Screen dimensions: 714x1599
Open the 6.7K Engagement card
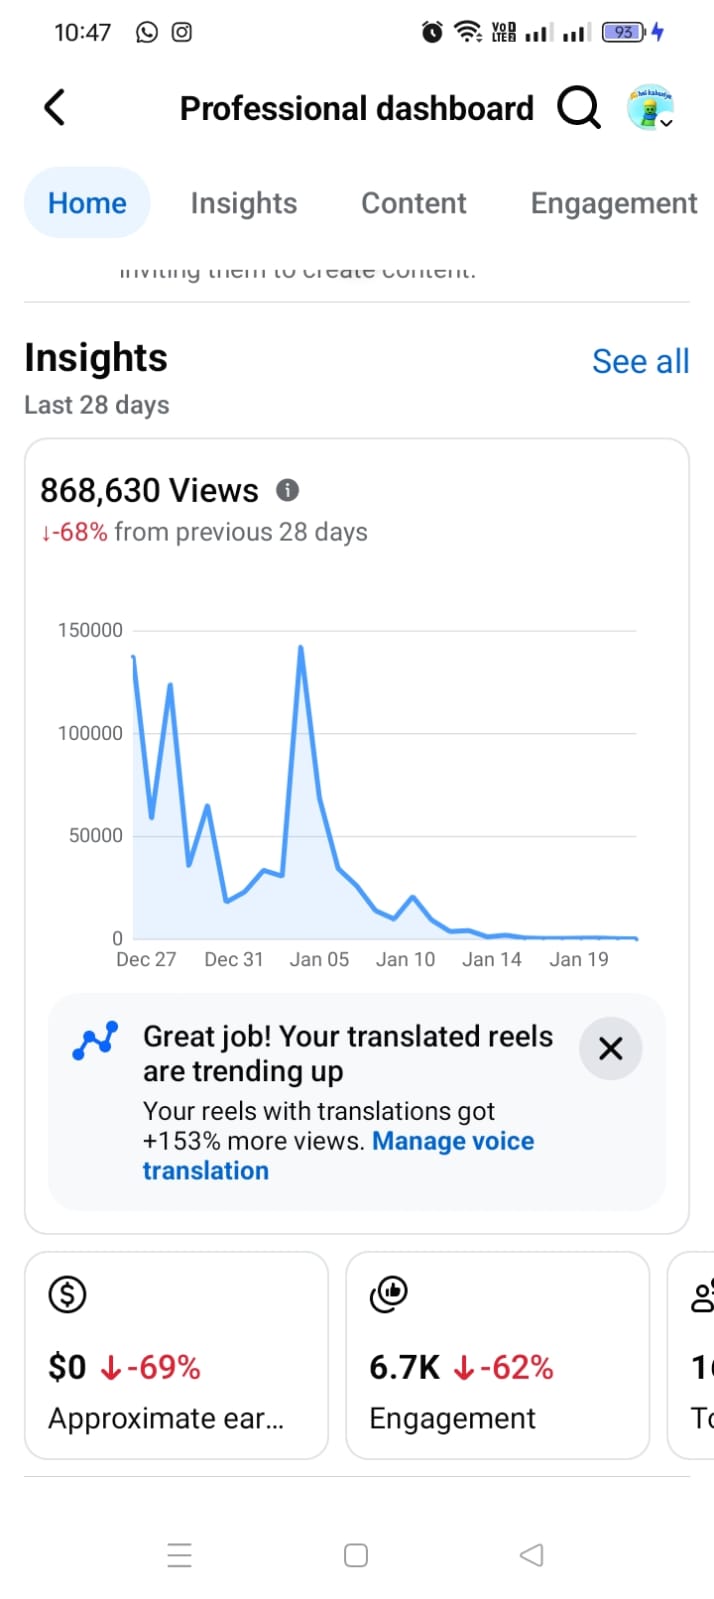pos(497,1355)
